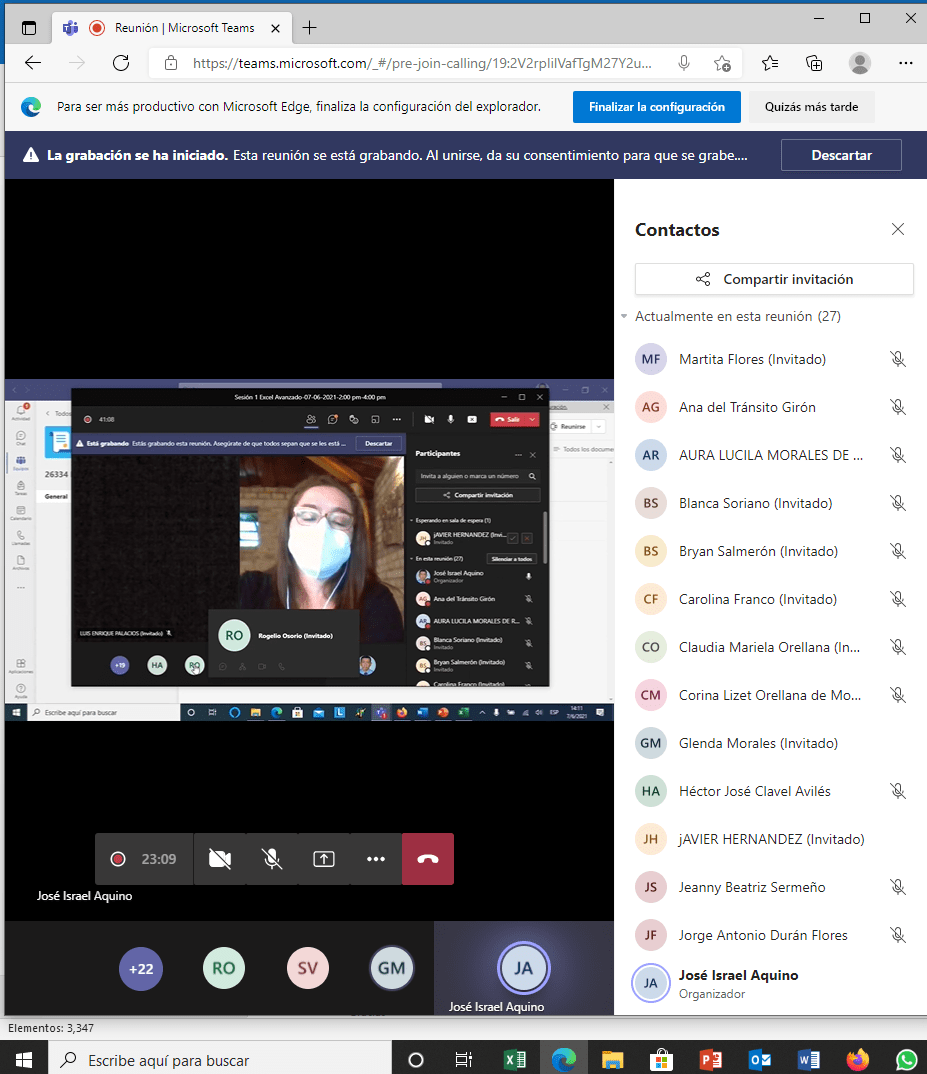The image size is (927, 1074).
Task: Click muted mic icon for AURA LUCILA MORALES
Action: click(898, 455)
